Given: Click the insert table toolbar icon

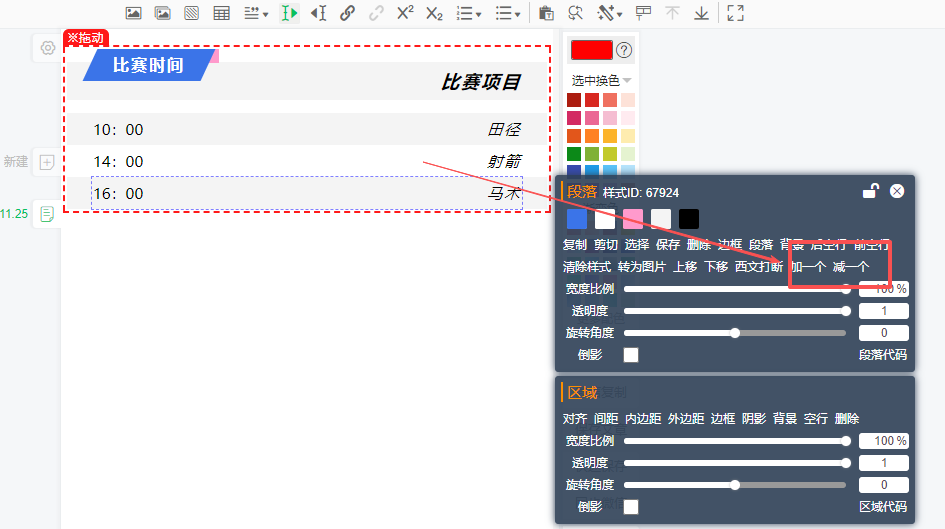Looking at the screenshot, I should pos(221,13).
